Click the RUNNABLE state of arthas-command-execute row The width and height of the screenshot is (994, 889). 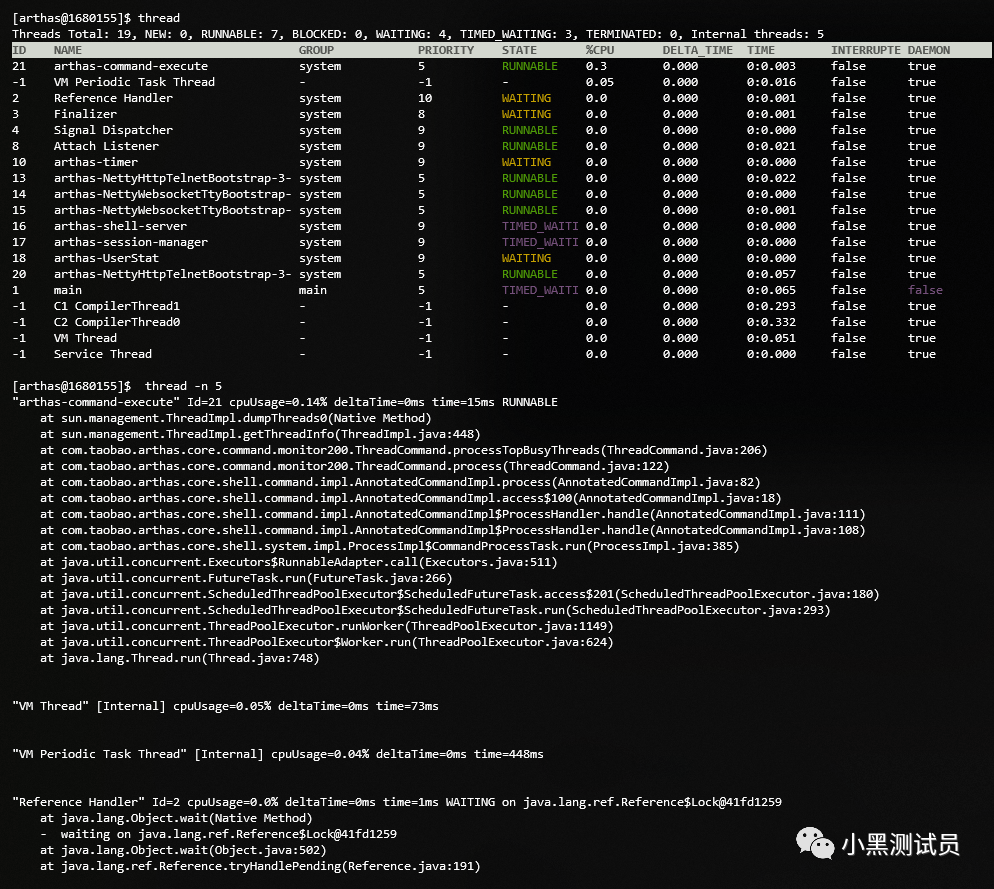click(530, 66)
